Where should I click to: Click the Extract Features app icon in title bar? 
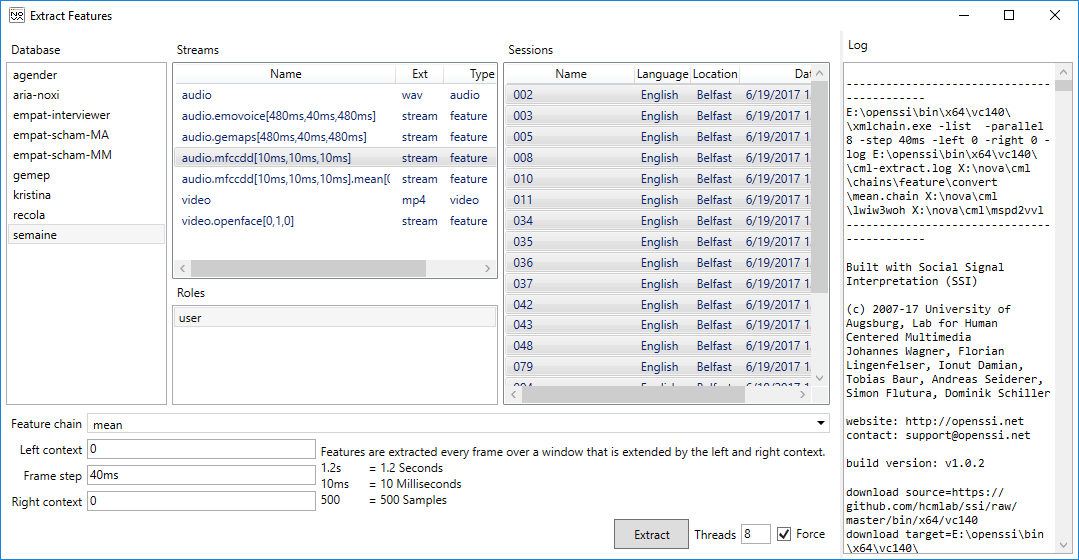(17, 16)
